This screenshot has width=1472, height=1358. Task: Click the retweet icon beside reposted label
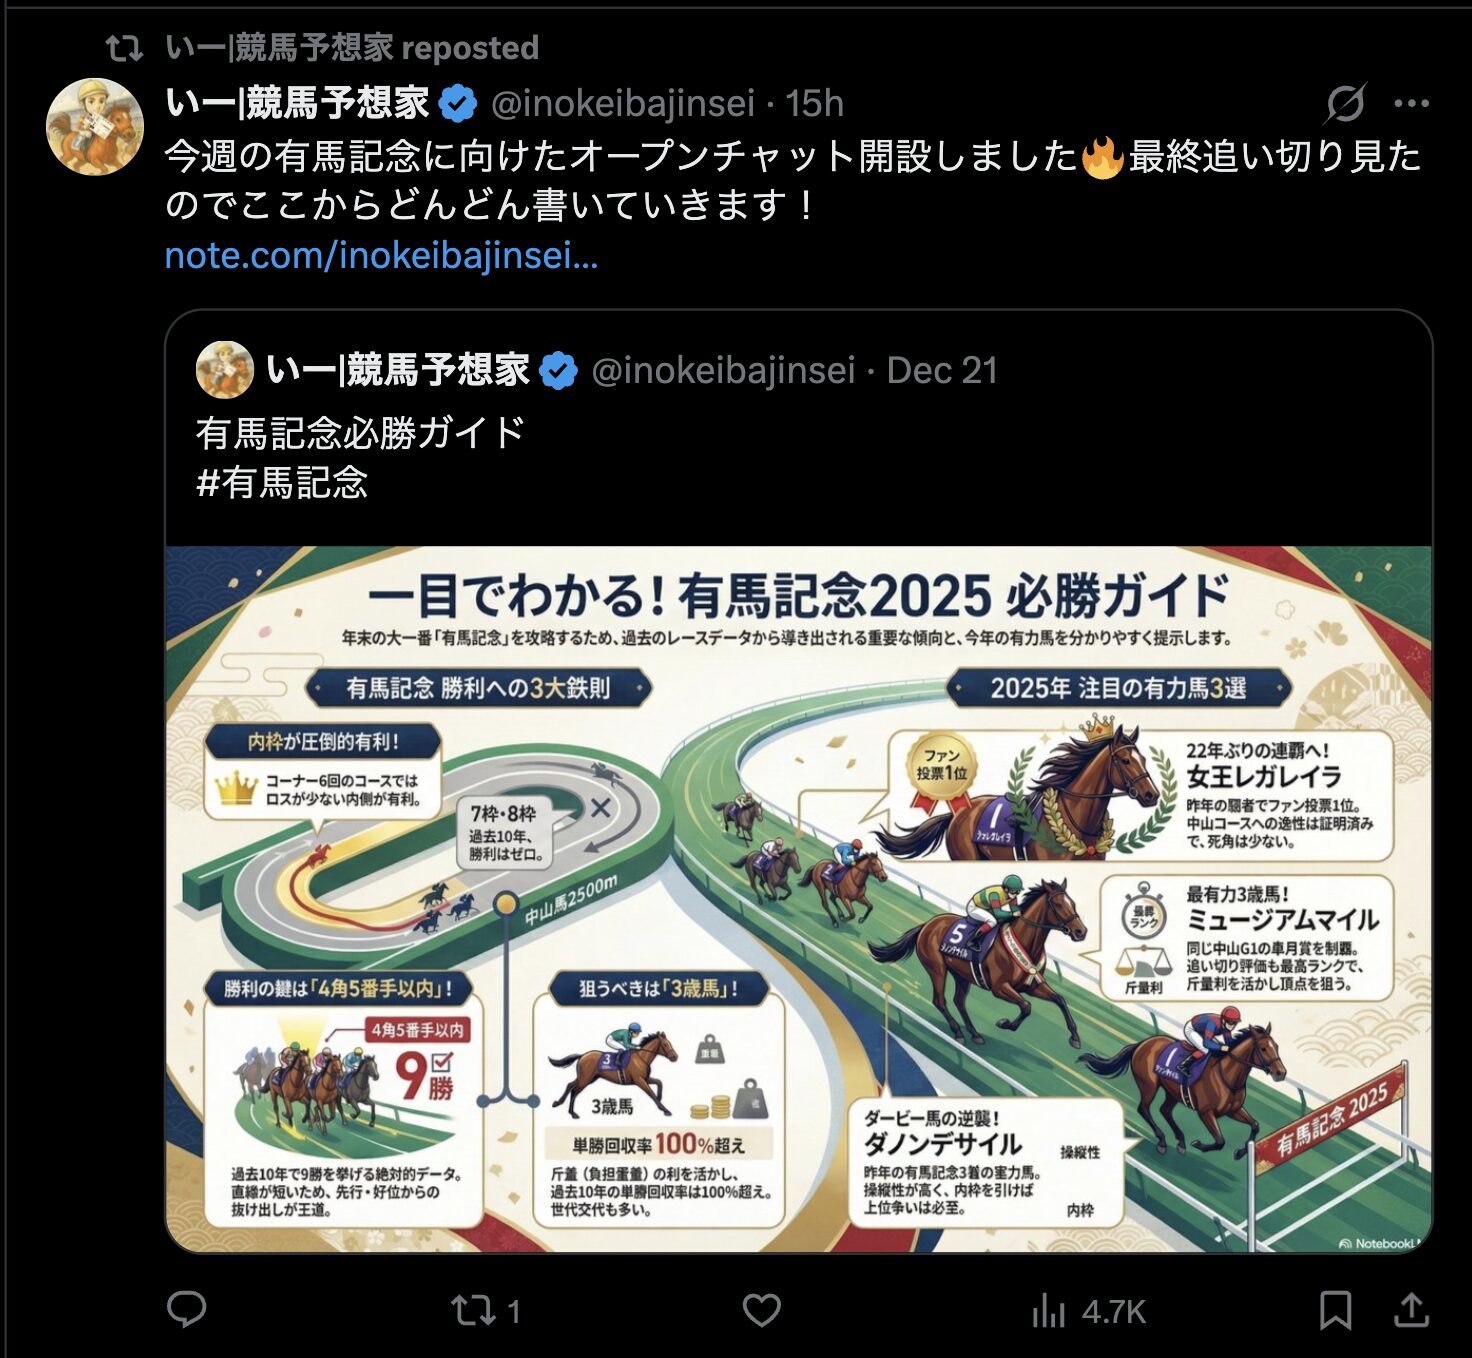click(x=126, y=47)
